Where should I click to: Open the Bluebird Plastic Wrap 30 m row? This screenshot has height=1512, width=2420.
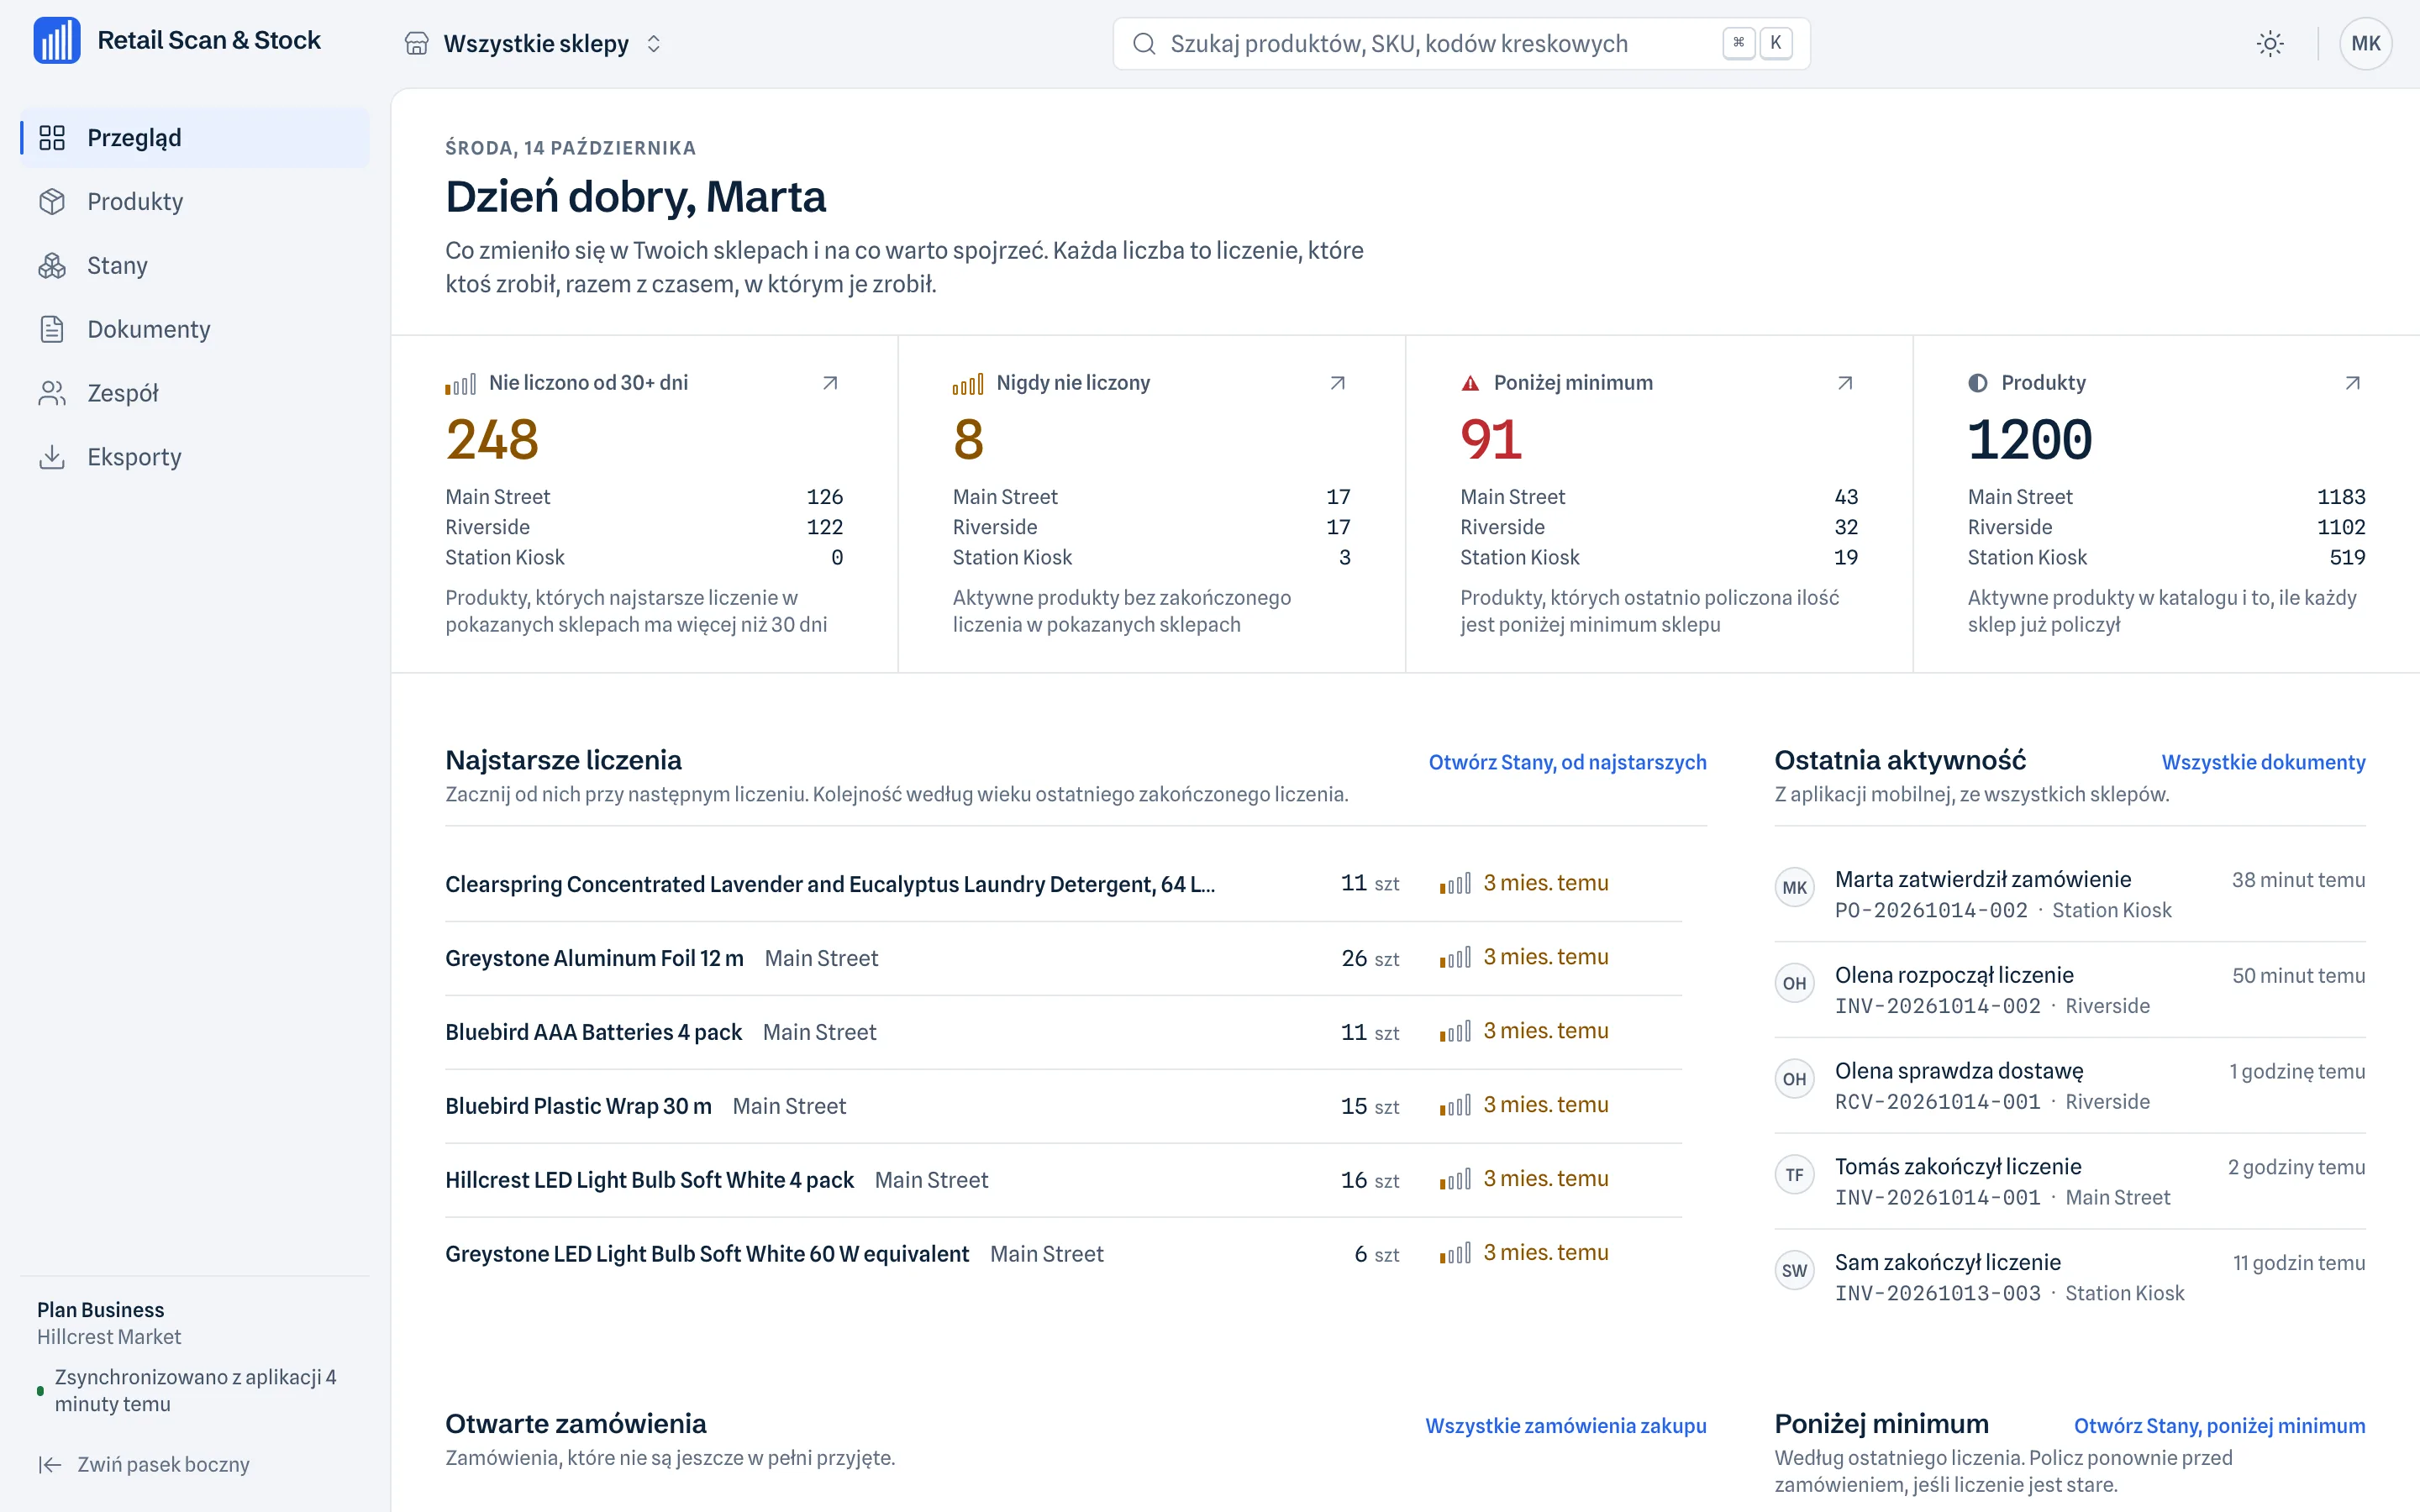(1063, 1106)
